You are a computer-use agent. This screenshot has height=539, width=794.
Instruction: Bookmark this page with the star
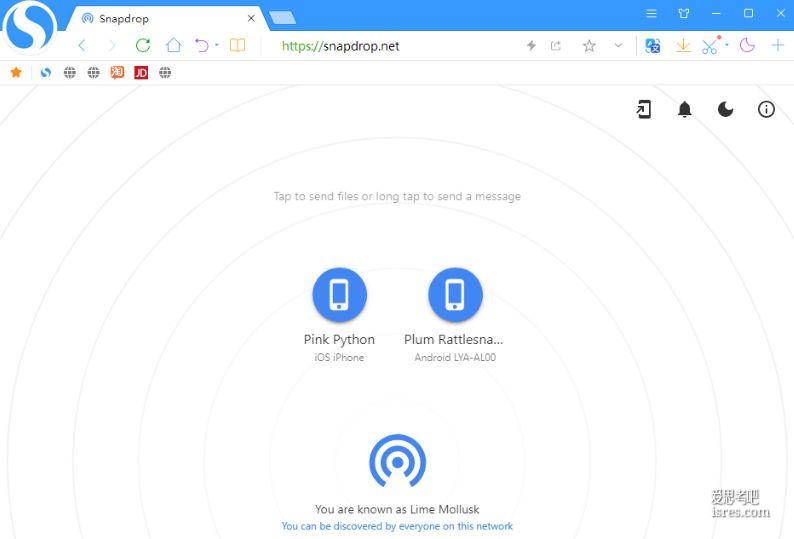pyautogui.click(x=589, y=46)
